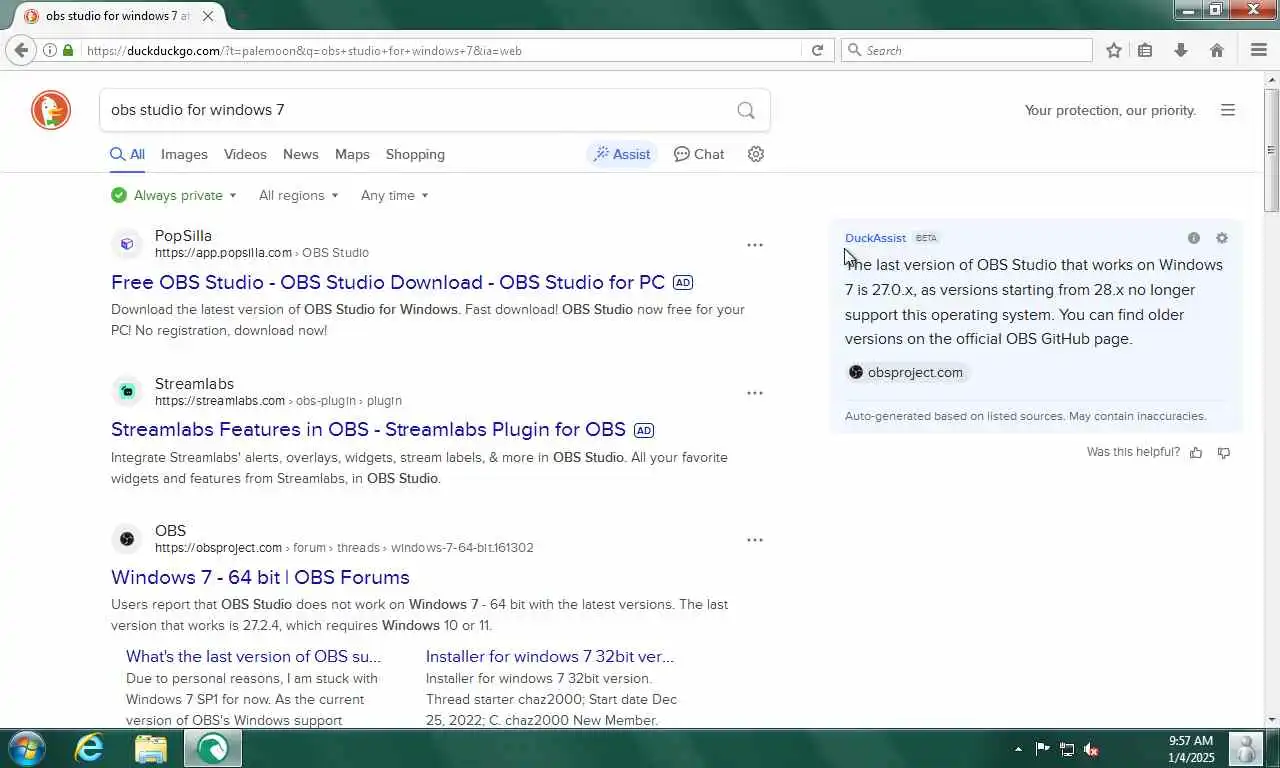
Task: Click the browser back arrow button
Action: click(21, 50)
